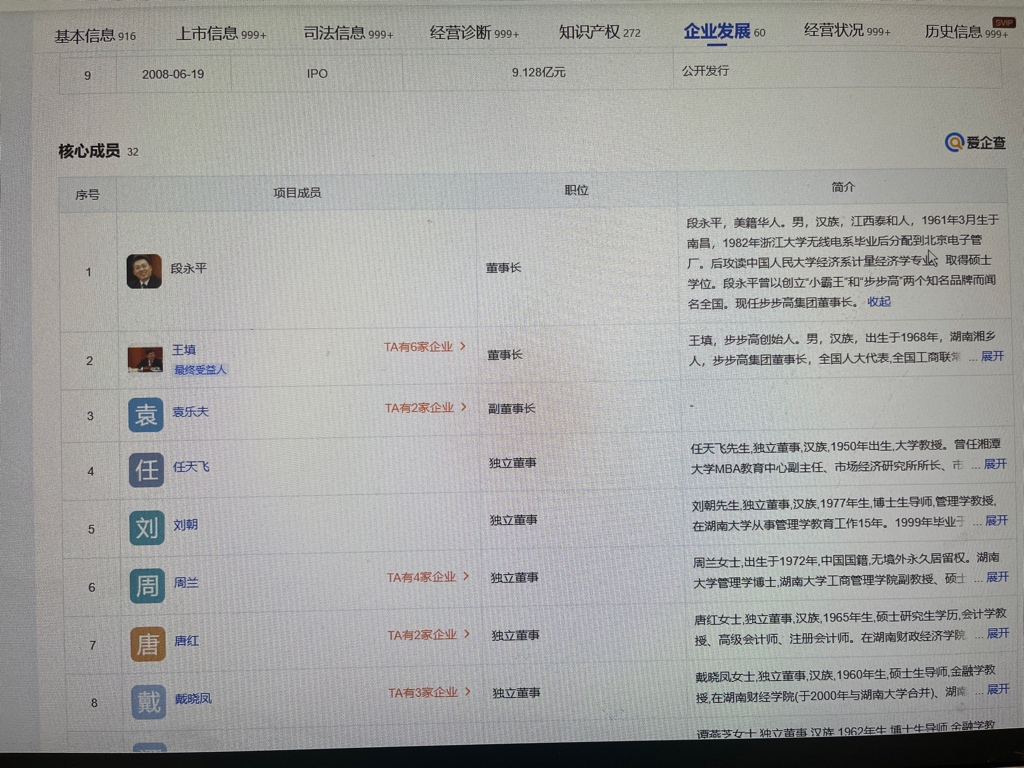Viewport: 1024px width, 769px height.
Task: Click the 刘 avatar icon
Action: pos(147,527)
